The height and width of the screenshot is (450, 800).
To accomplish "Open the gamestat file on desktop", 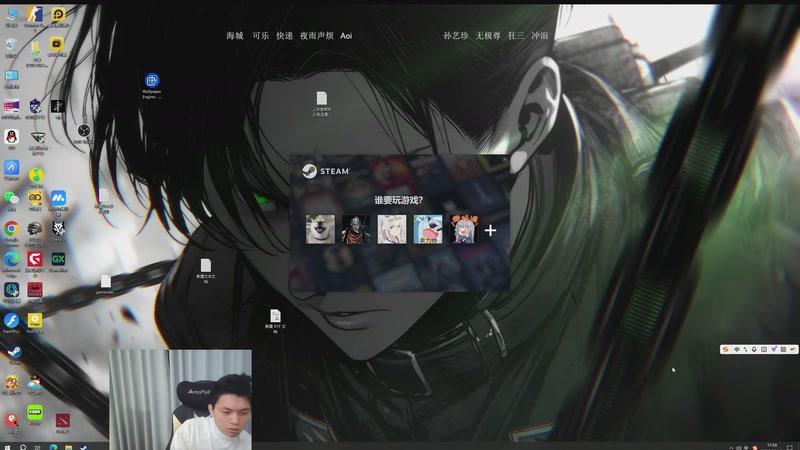I will point(105,285).
